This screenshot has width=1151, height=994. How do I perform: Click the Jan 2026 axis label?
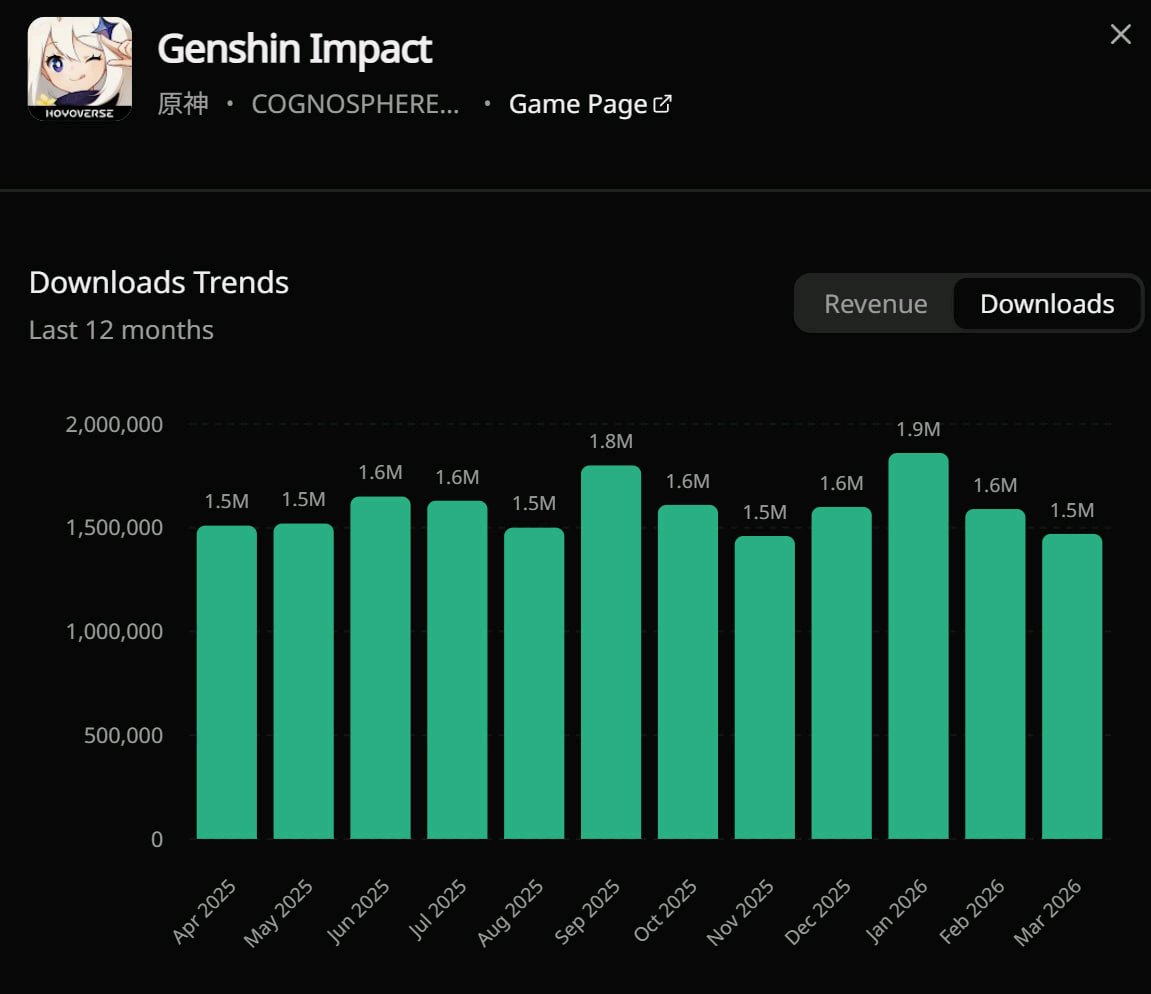click(x=896, y=911)
